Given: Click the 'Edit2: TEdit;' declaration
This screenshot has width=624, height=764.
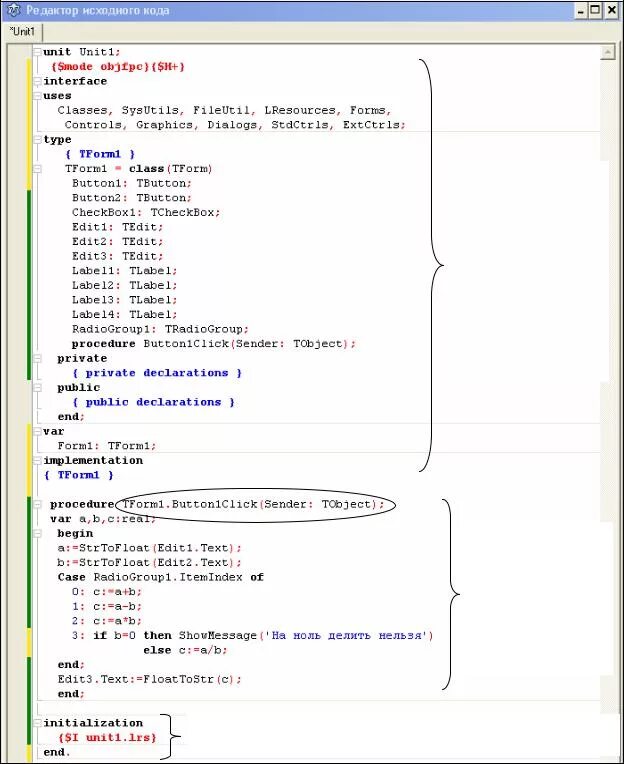Looking at the screenshot, I should click(117, 242).
